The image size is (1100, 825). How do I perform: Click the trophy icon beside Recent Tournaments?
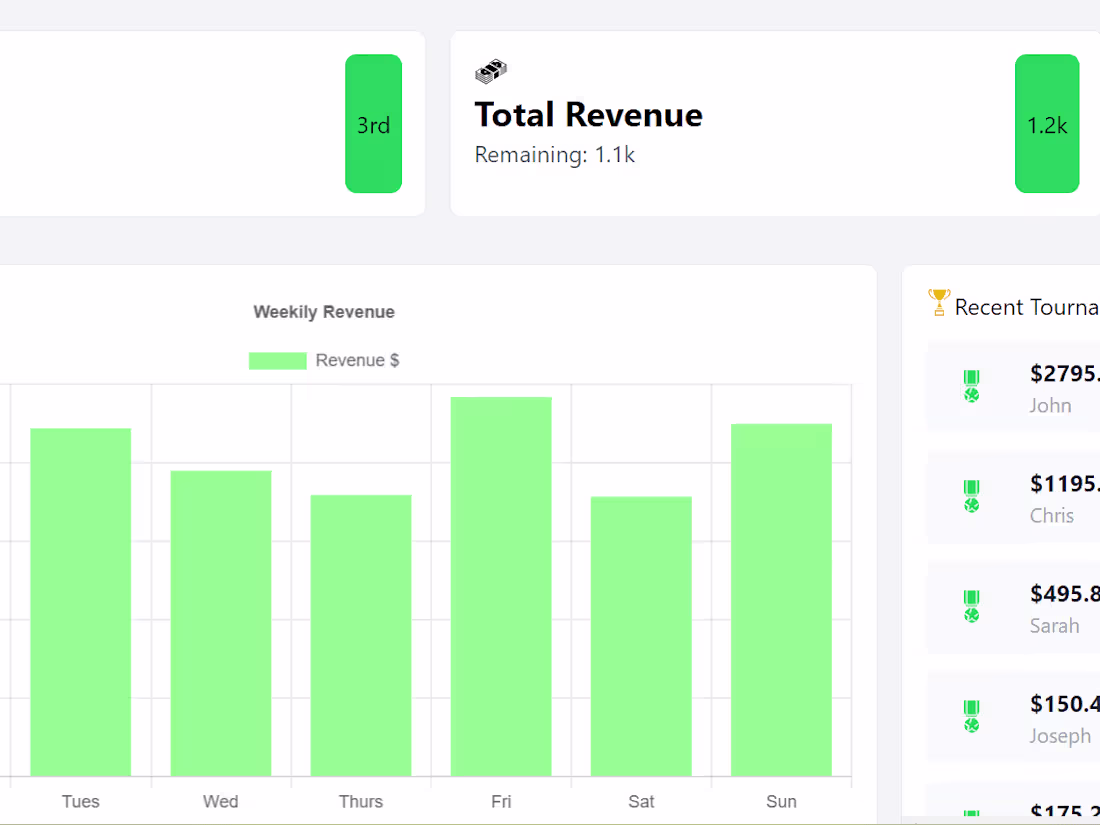pos(939,303)
